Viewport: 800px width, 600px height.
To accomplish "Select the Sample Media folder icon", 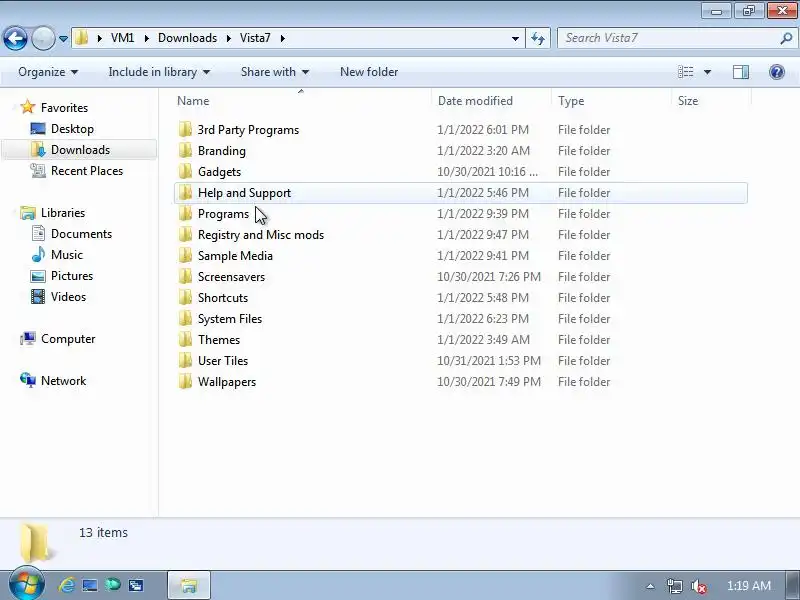I will pyautogui.click(x=185, y=256).
